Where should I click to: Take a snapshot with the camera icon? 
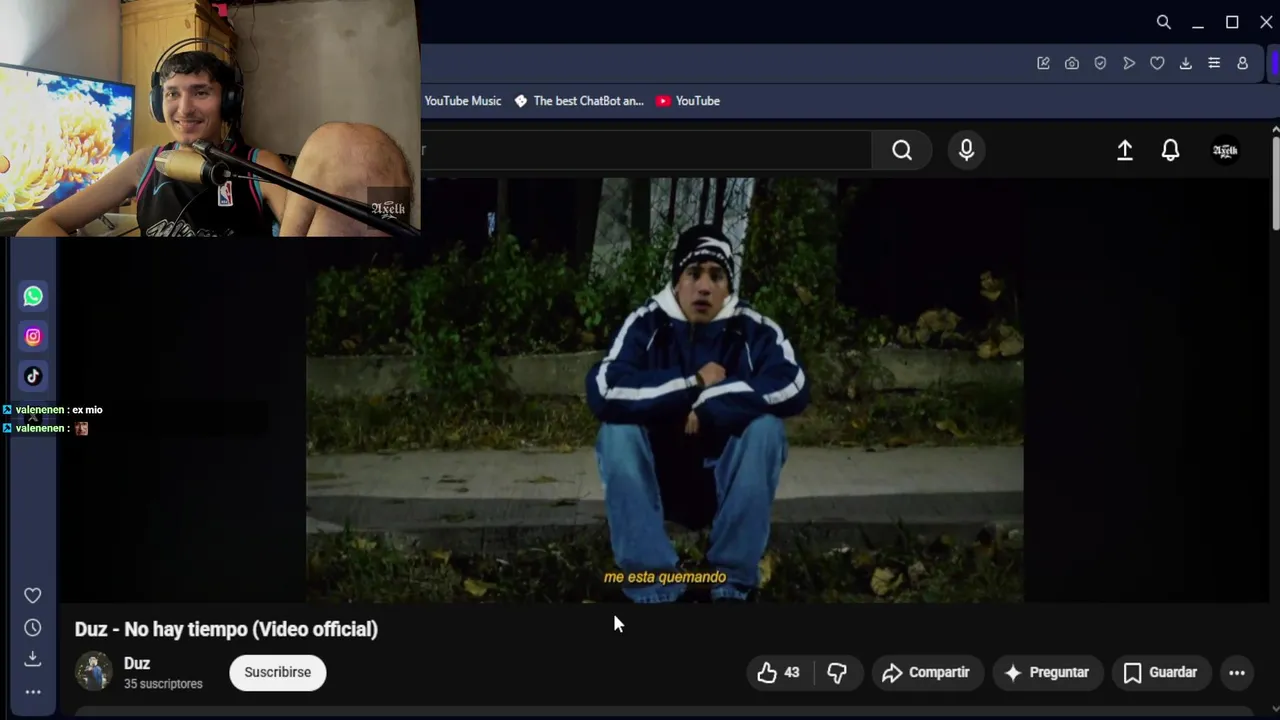1072,63
